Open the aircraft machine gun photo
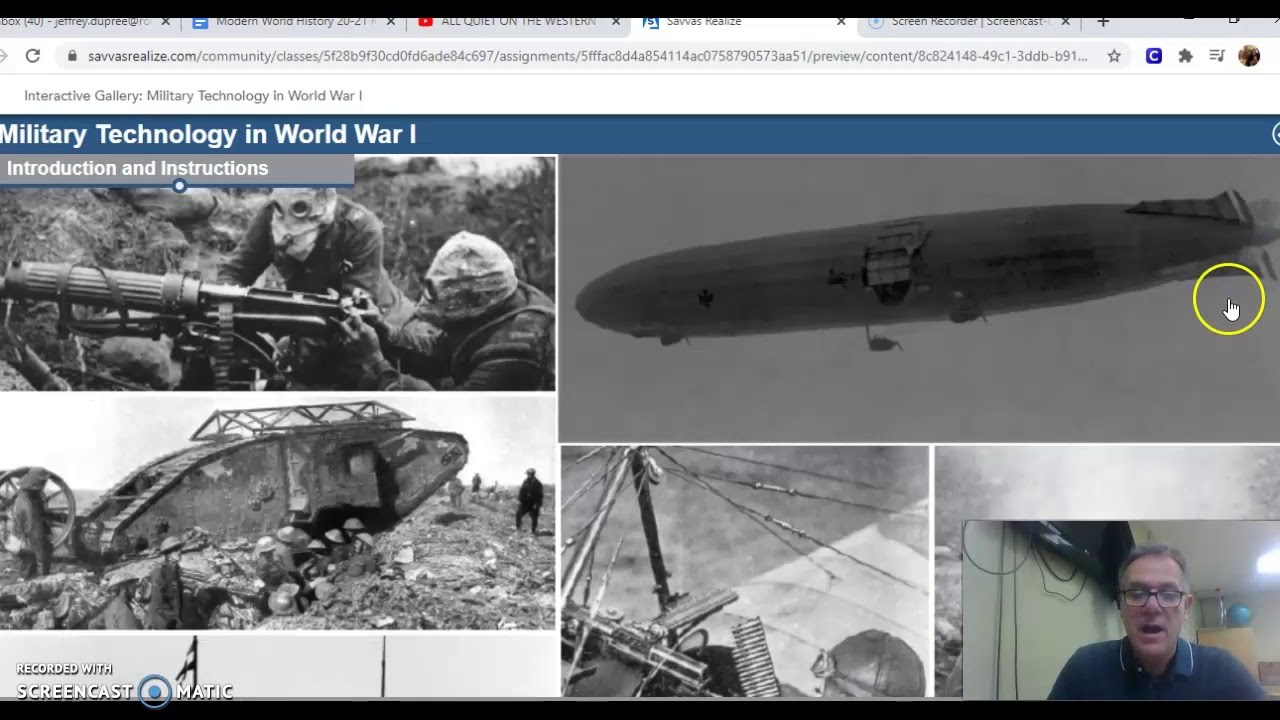This screenshot has width=1280, height=720. 744,571
